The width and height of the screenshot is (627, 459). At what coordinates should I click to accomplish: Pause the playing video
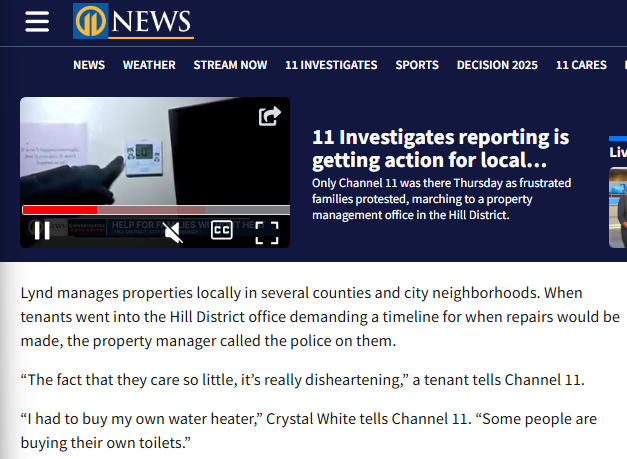pyautogui.click(x=42, y=231)
